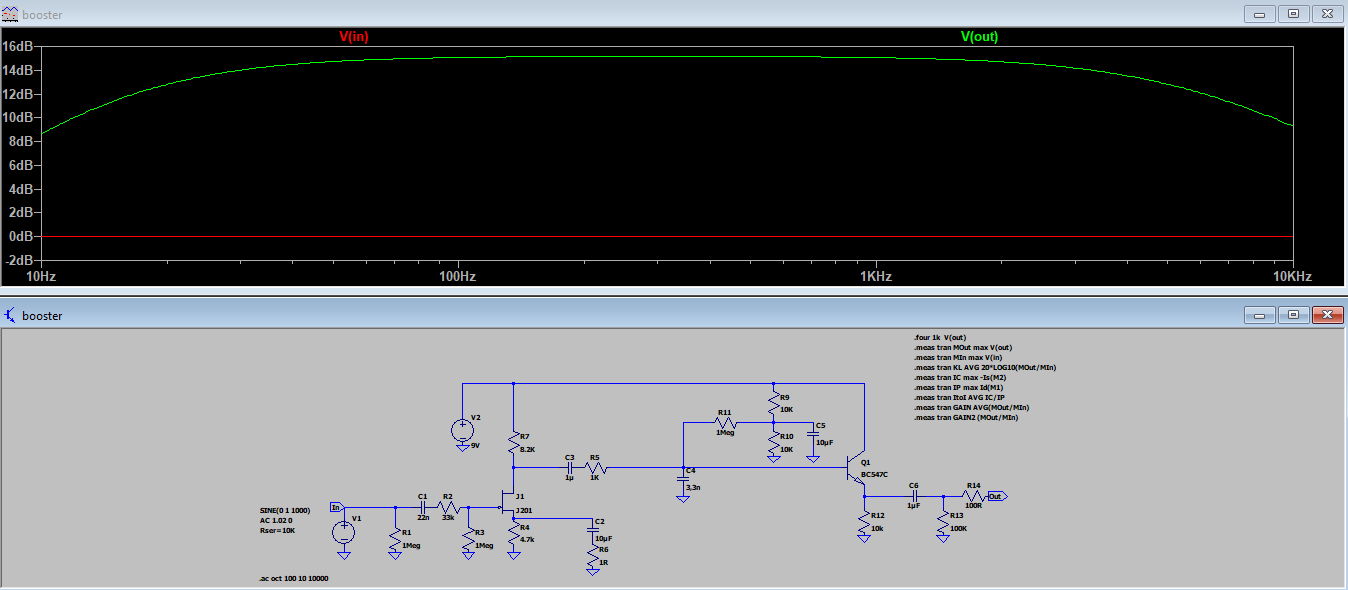Click the V2 9V voltage source symbol
This screenshot has width=1348, height=590.
click(x=462, y=430)
